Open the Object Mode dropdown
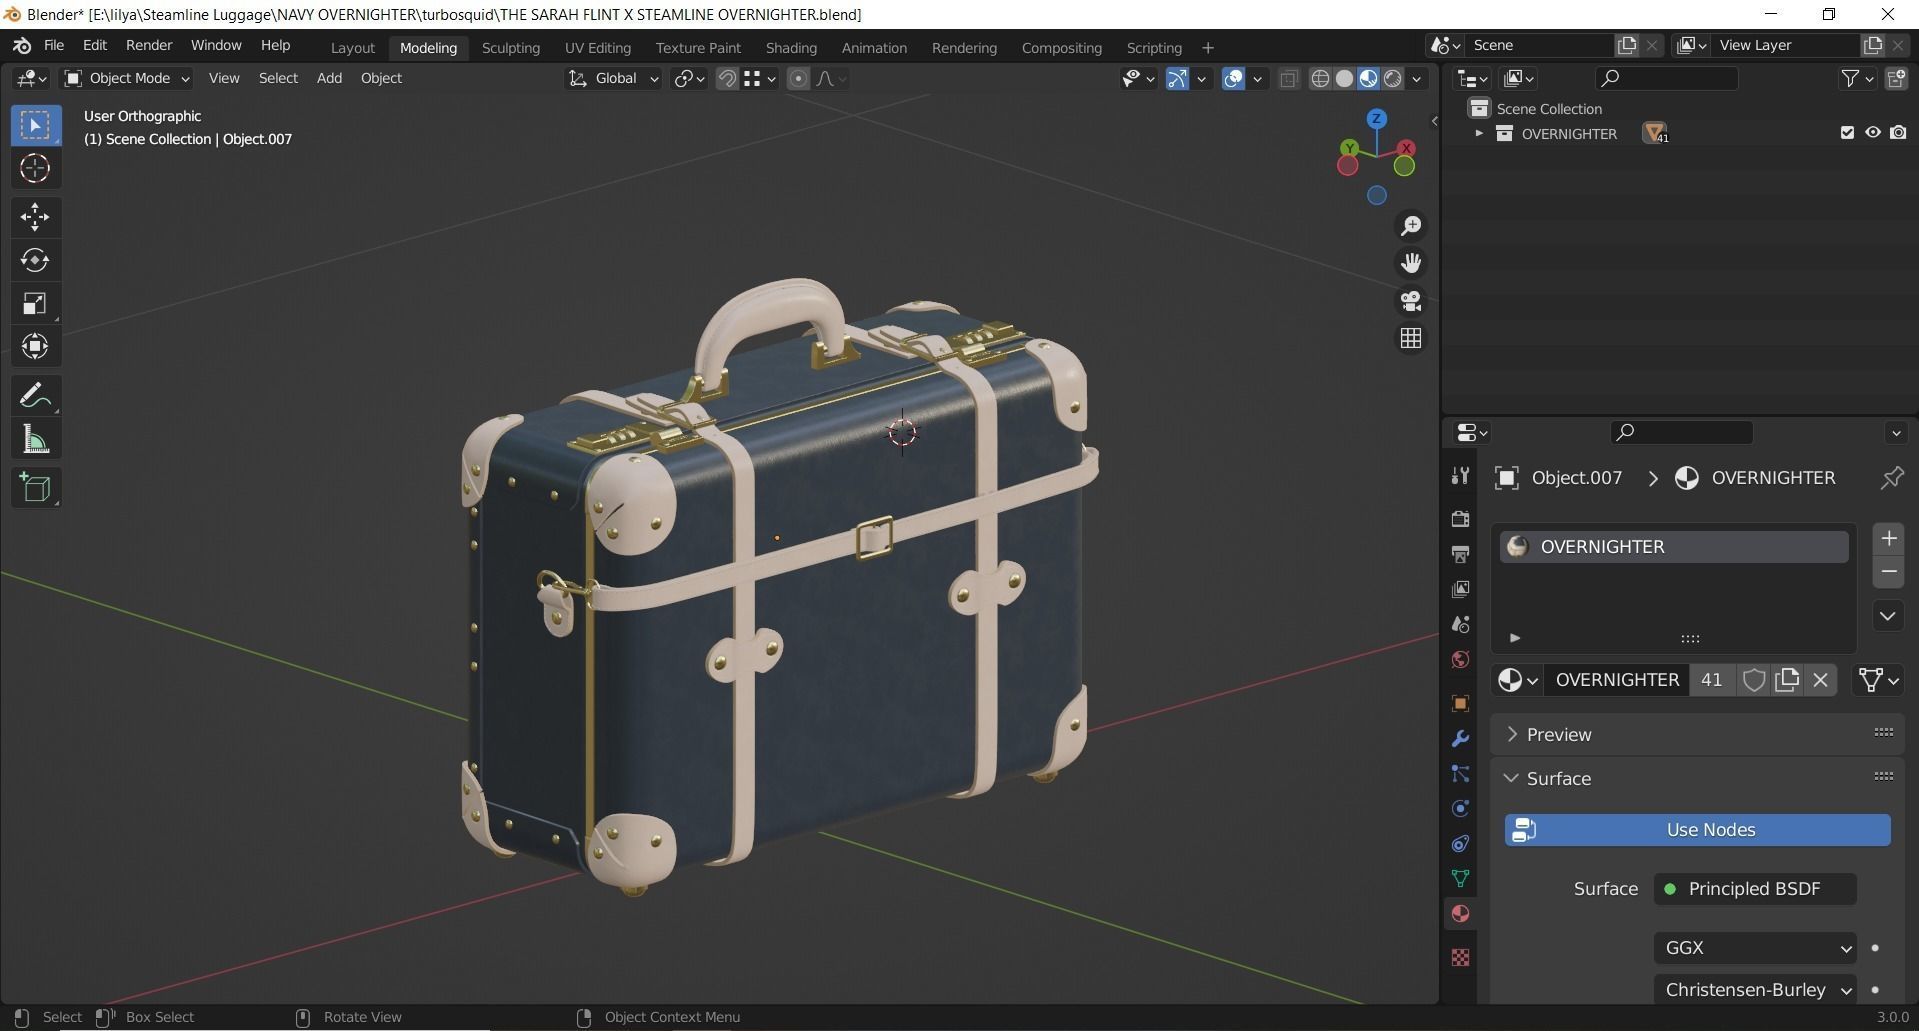 pyautogui.click(x=126, y=78)
